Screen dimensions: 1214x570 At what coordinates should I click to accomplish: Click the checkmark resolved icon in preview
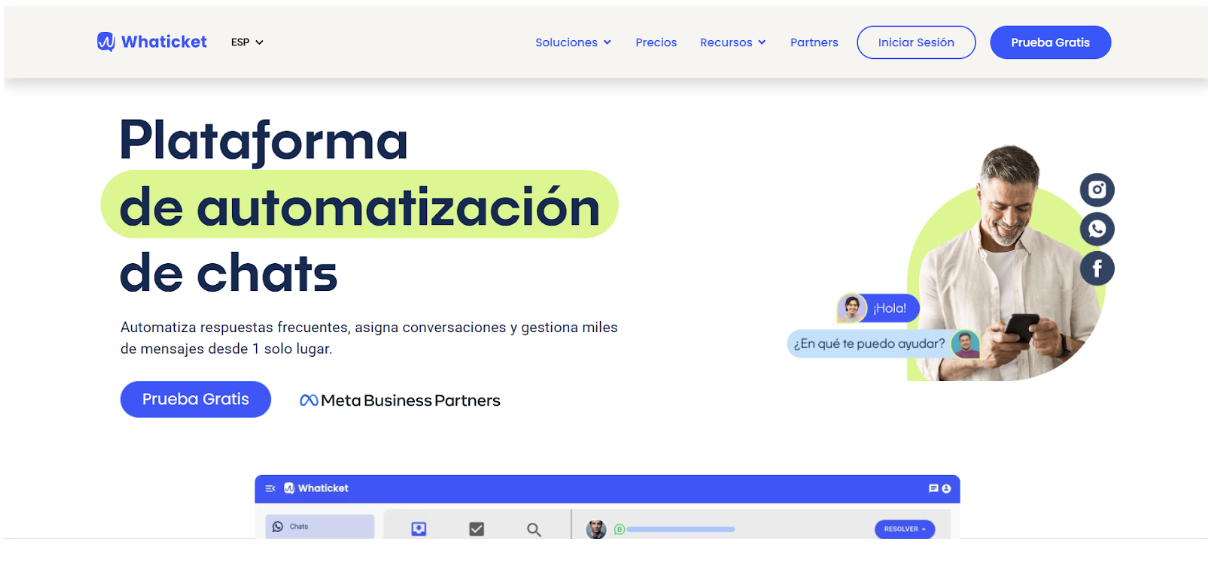pos(476,529)
